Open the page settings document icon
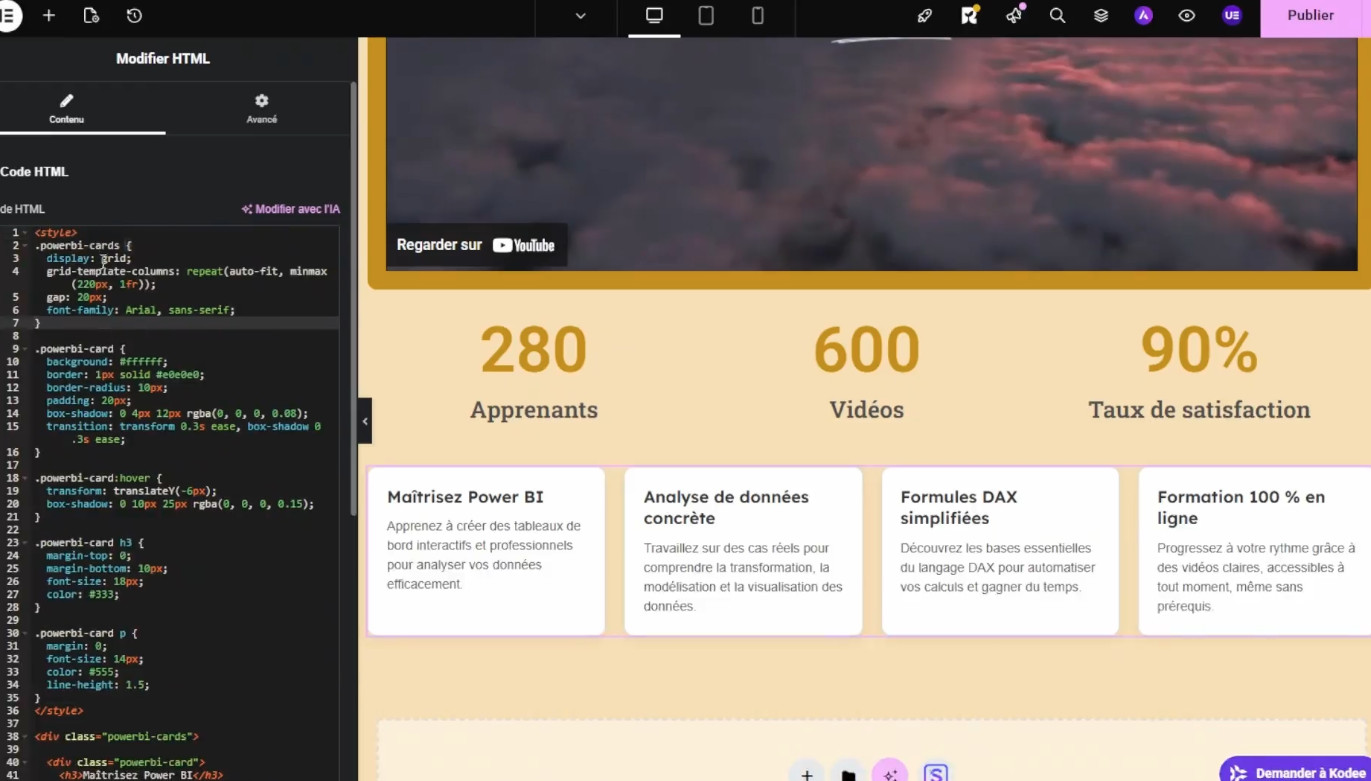This screenshot has width=1371, height=781. [x=91, y=16]
